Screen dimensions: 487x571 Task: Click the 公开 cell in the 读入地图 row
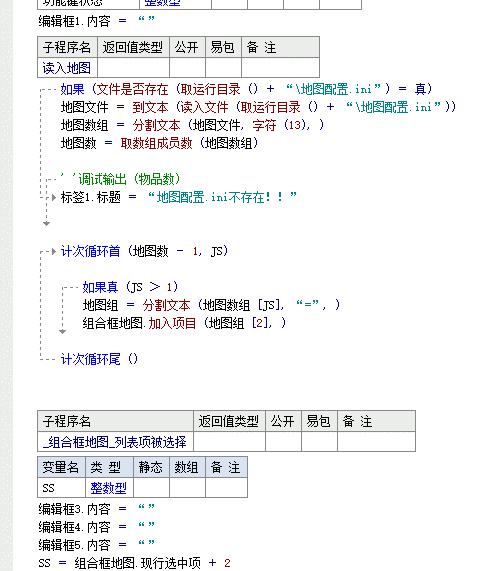point(187,68)
